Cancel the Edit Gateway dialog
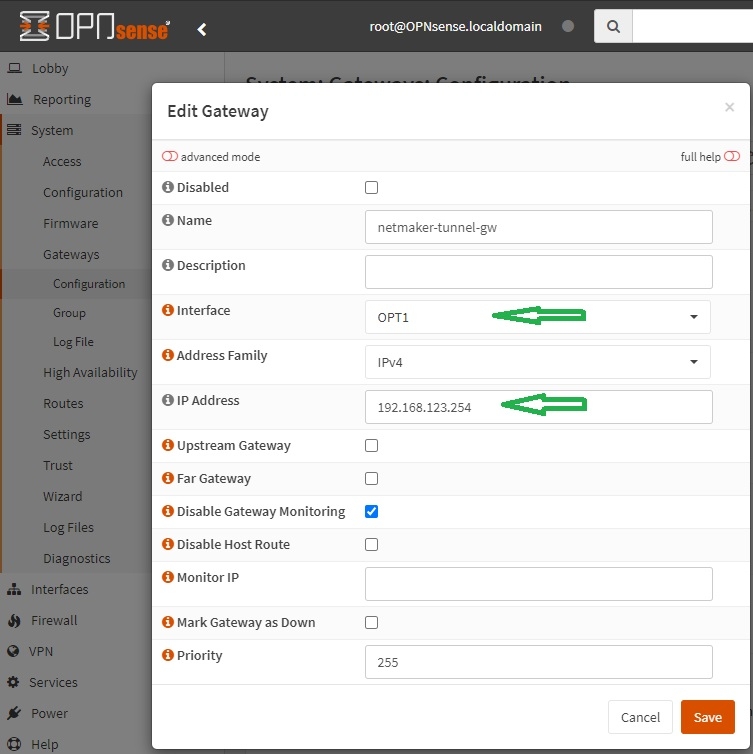Screen dimensions: 753x754 tap(640, 717)
